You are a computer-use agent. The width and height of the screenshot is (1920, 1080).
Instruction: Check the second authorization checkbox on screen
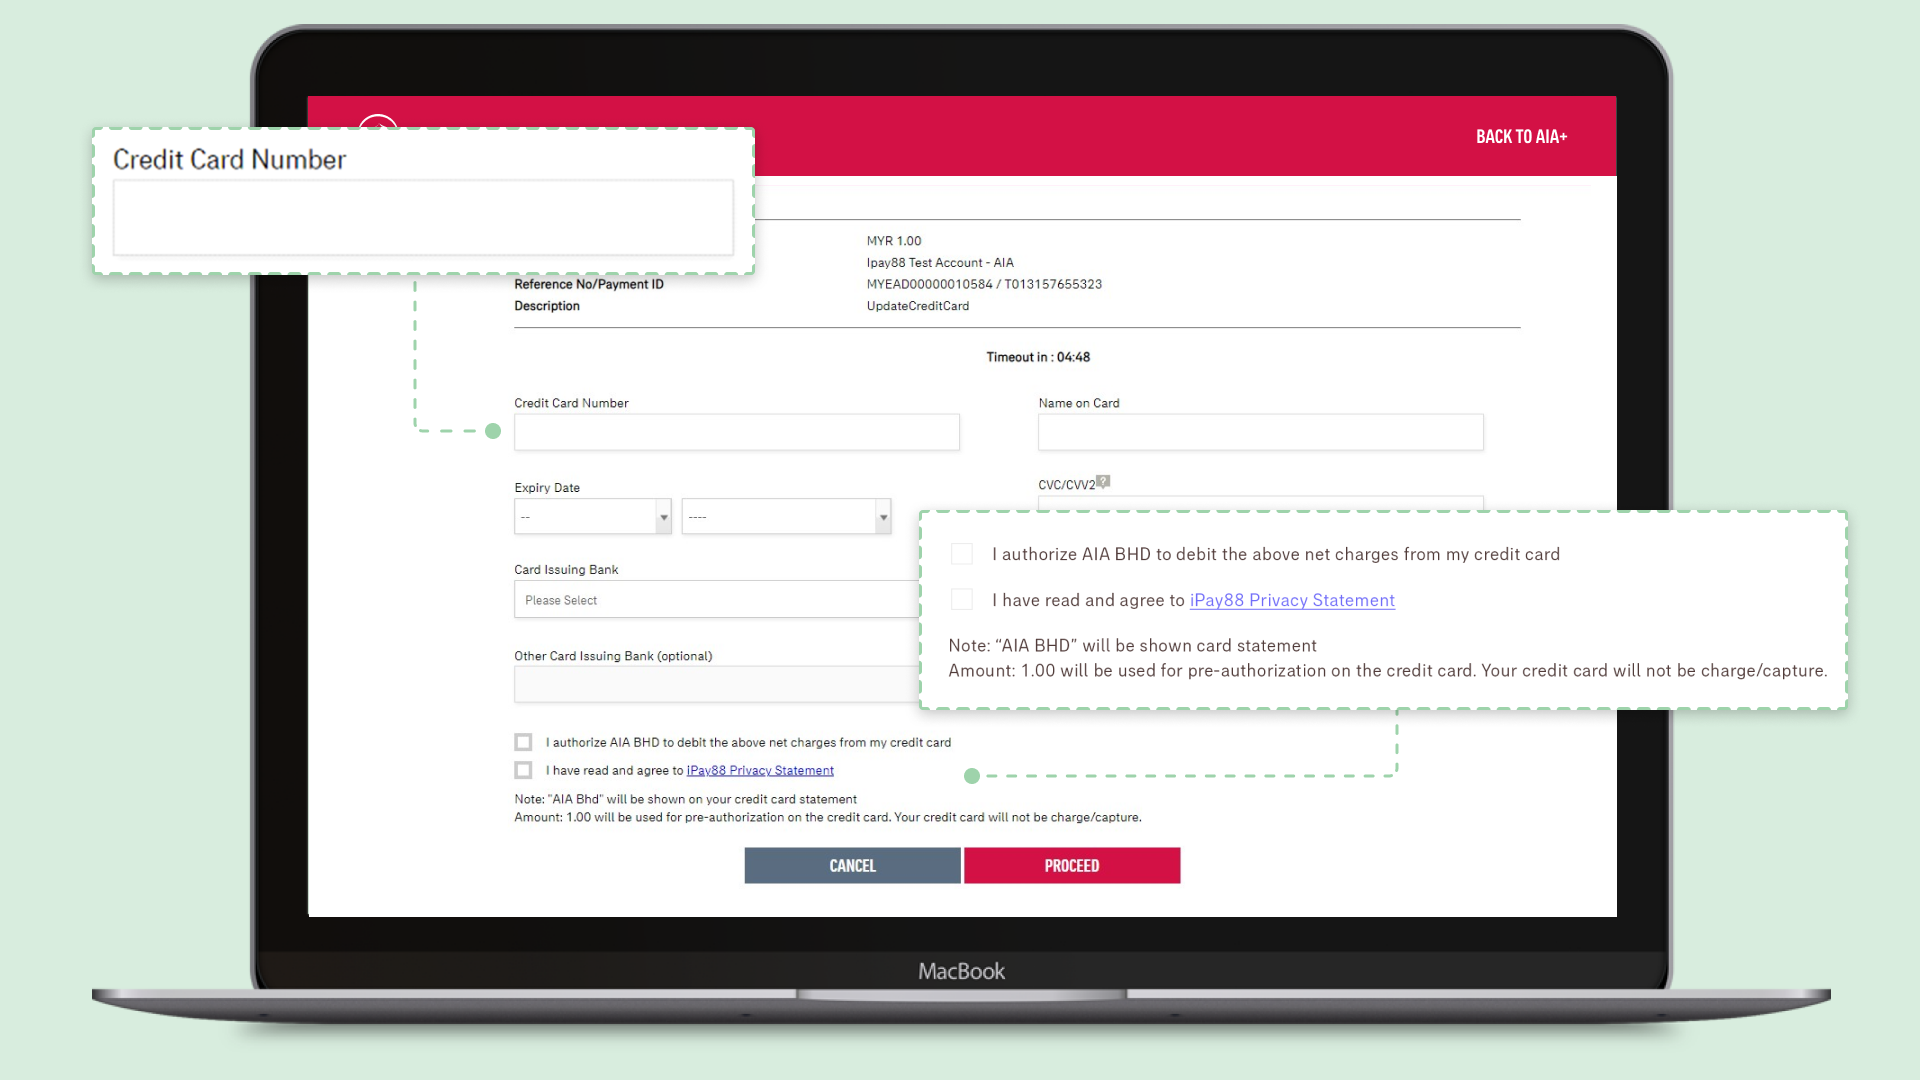click(524, 770)
